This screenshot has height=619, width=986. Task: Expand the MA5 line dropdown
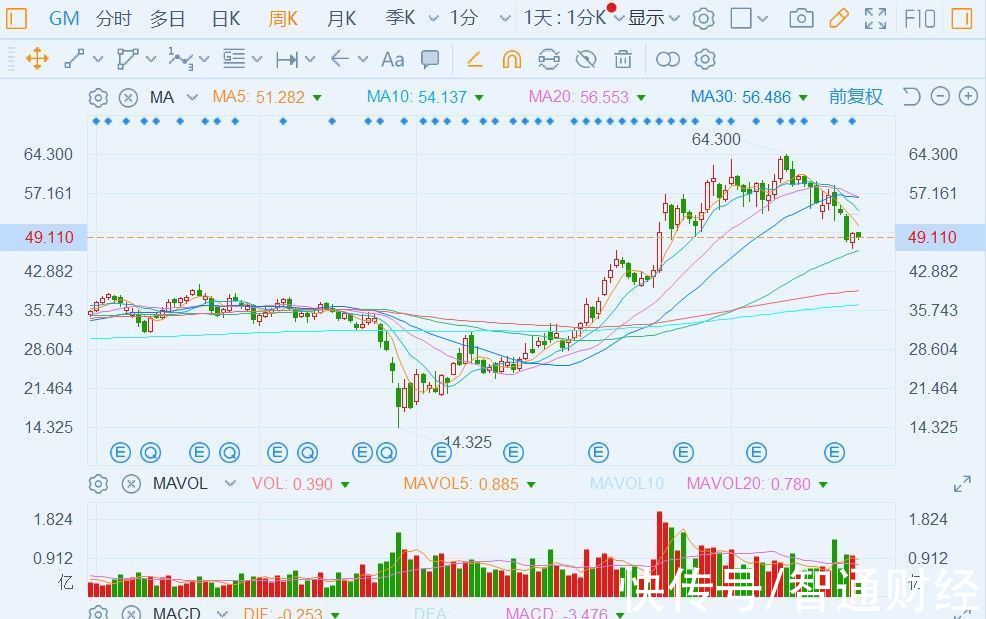coord(317,98)
